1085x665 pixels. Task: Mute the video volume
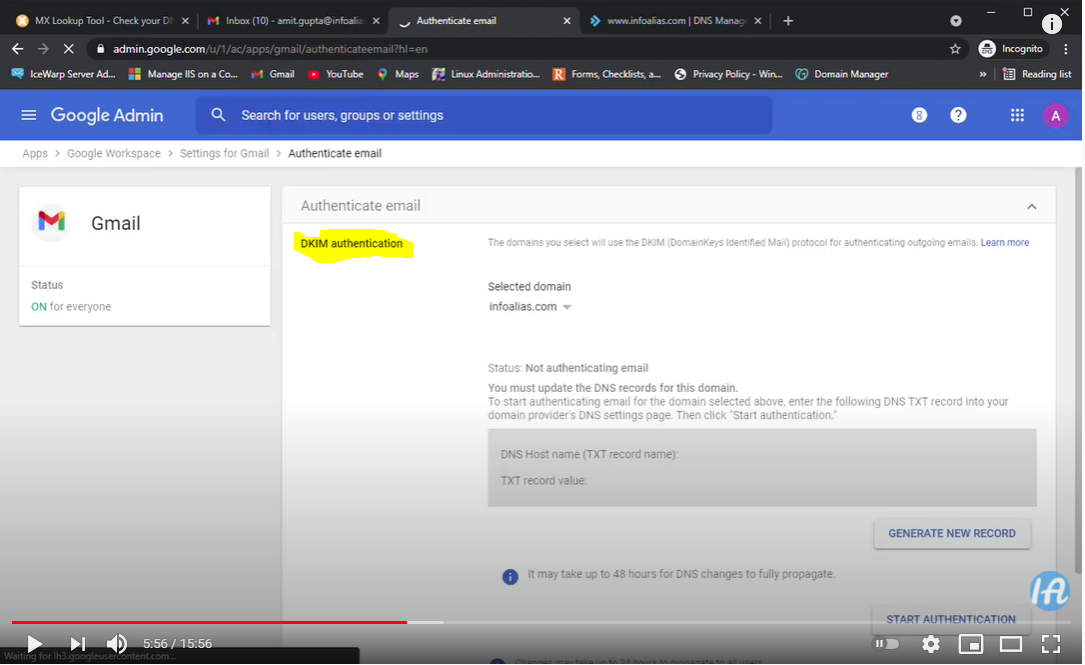click(116, 644)
